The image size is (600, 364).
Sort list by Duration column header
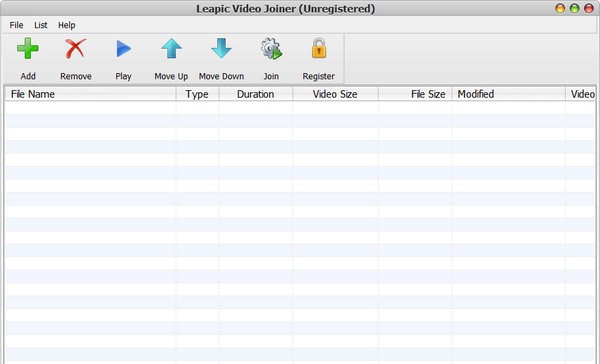[256, 94]
